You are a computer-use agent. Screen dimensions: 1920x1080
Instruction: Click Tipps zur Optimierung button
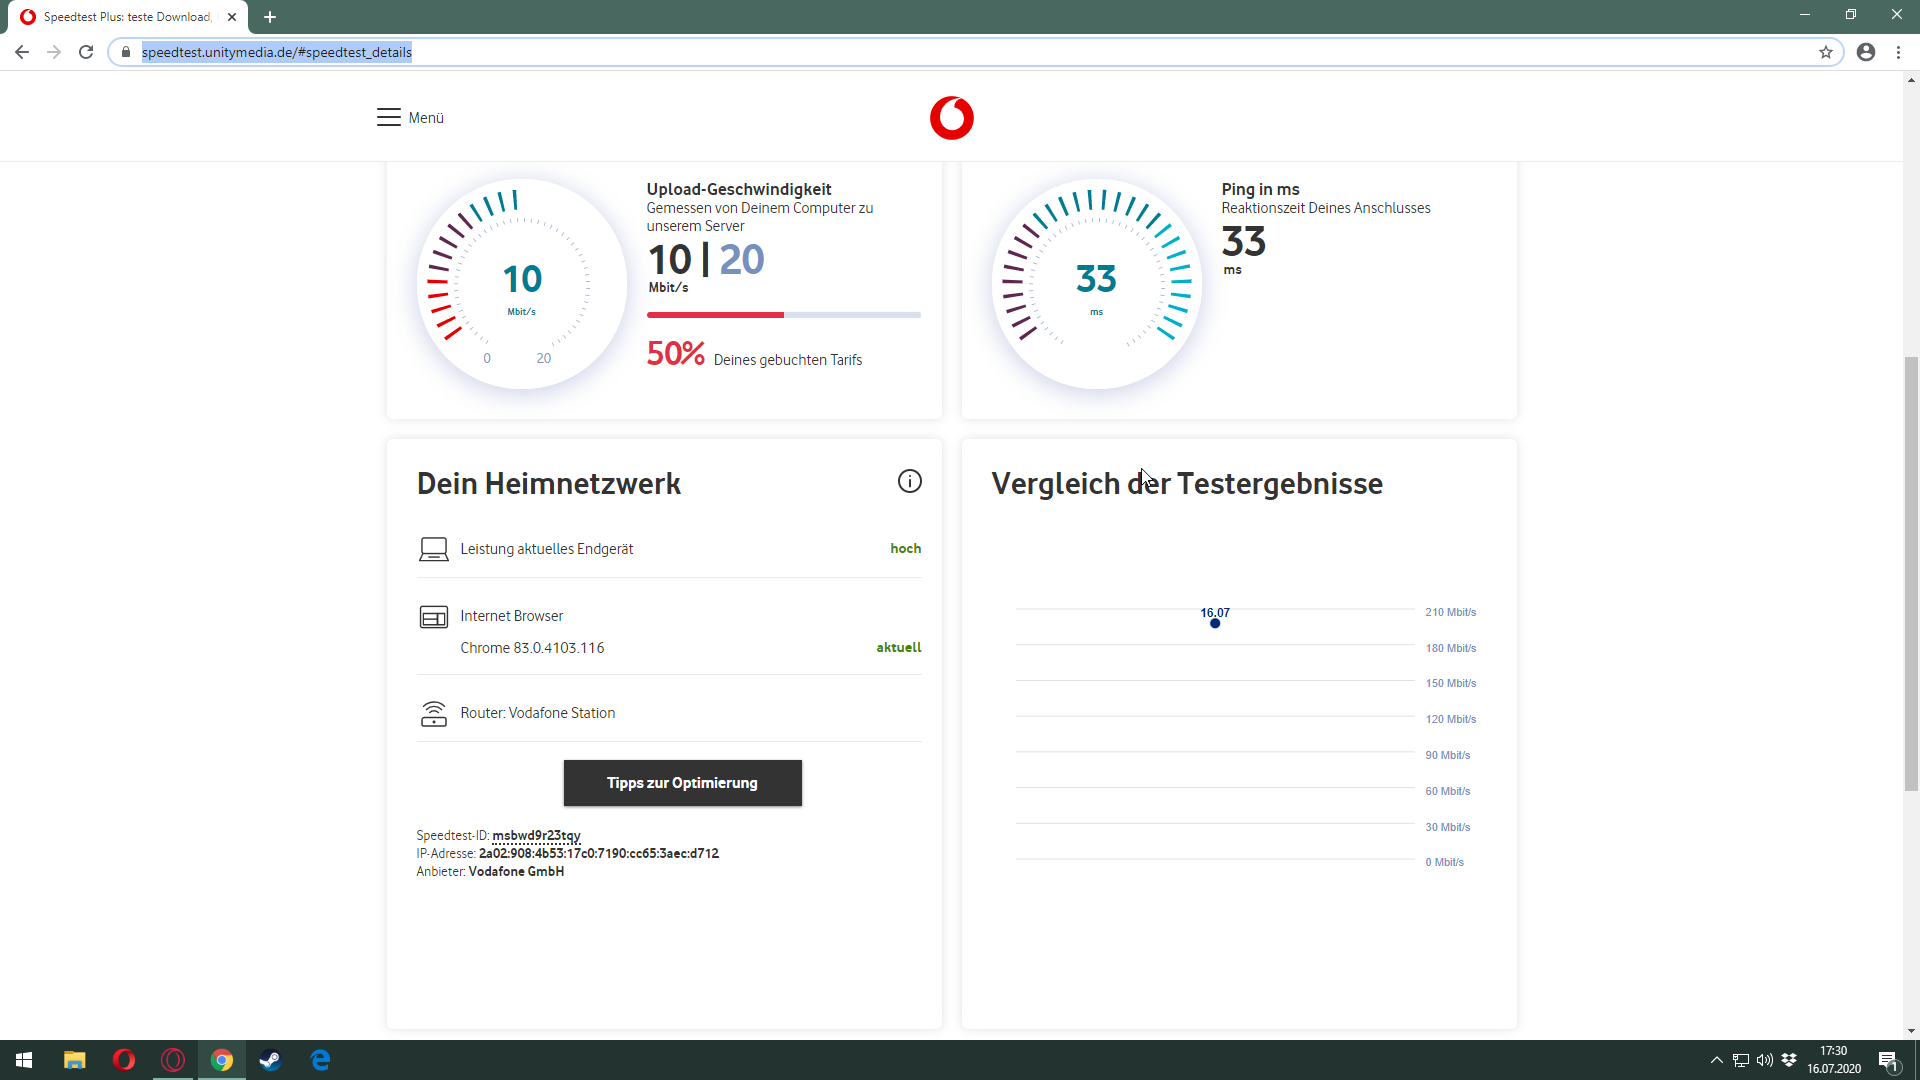(682, 783)
